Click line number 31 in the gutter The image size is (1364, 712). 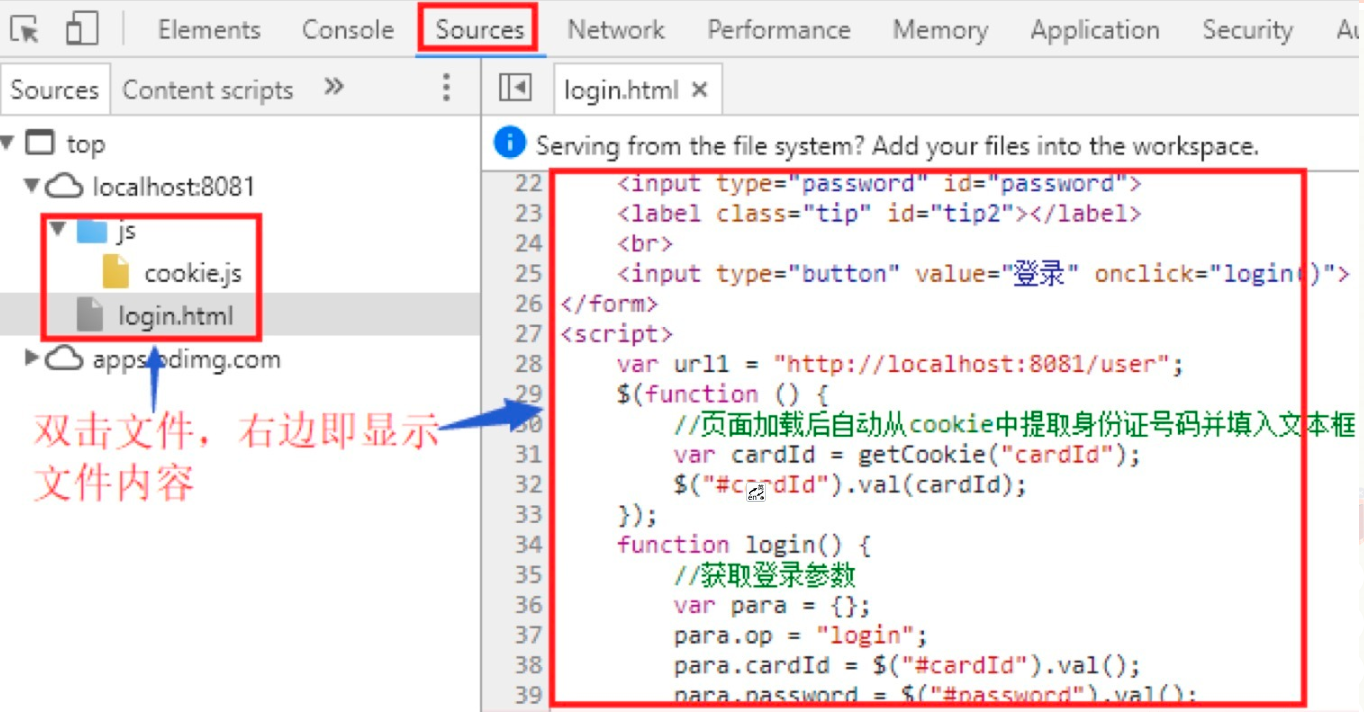click(x=528, y=455)
